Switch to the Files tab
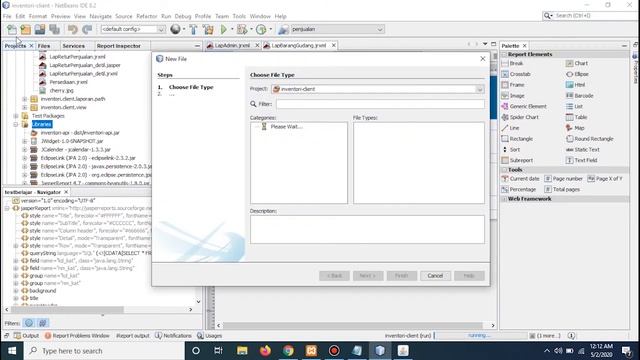Screen dimensions: 640x360 [44, 46]
